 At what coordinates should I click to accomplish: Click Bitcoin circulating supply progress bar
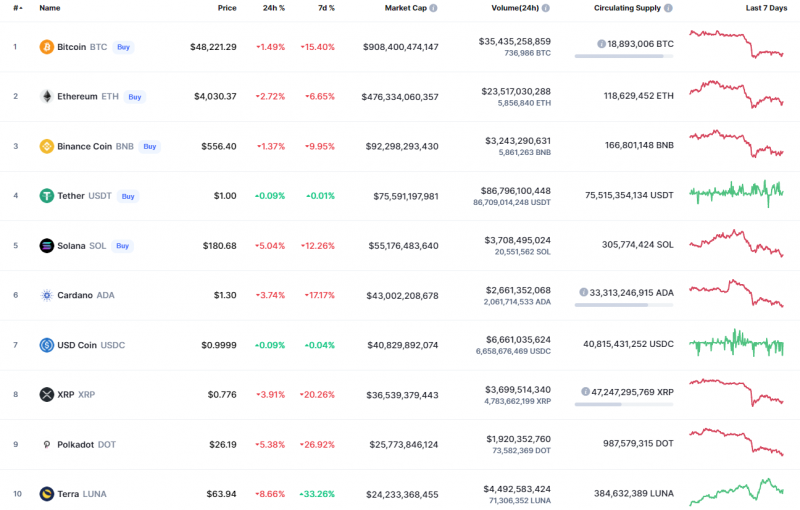tap(623, 56)
